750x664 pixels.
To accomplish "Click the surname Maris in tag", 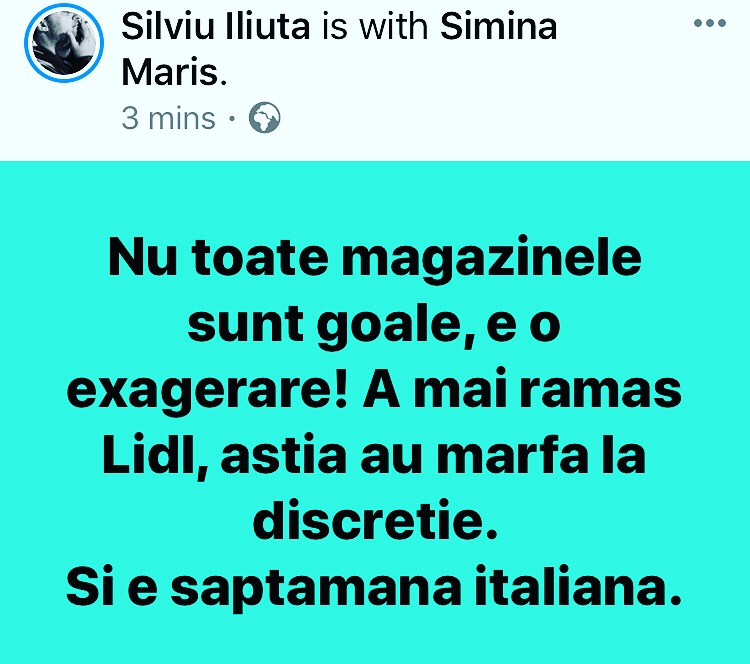I will point(174,72).
